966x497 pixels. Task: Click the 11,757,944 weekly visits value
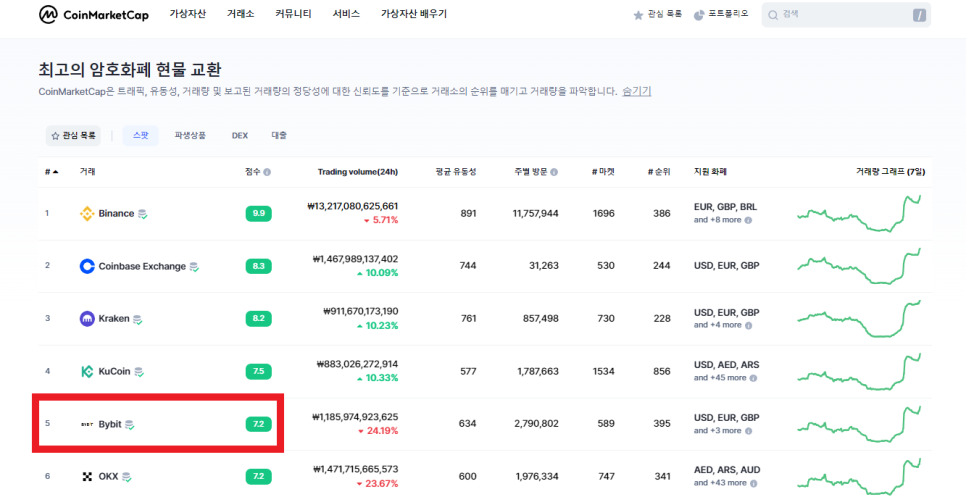coord(535,214)
